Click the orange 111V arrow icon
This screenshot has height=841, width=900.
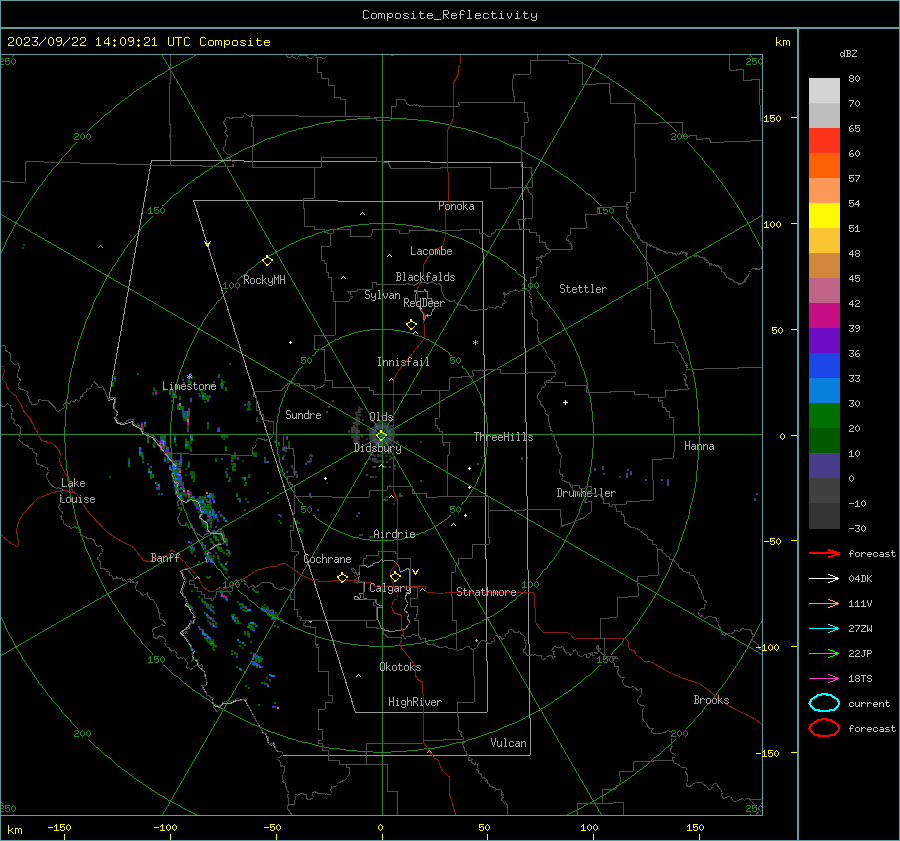824,603
